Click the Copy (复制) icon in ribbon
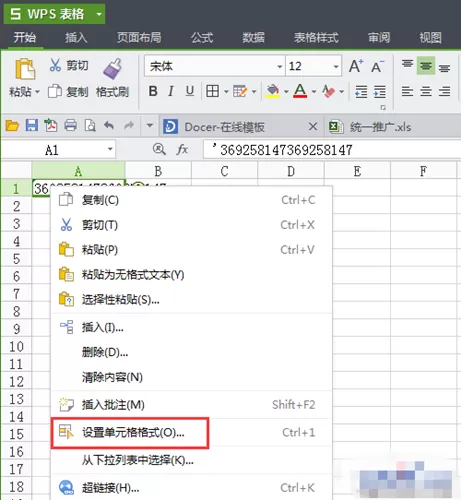The image size is (461, 500). tap(55, 91)
